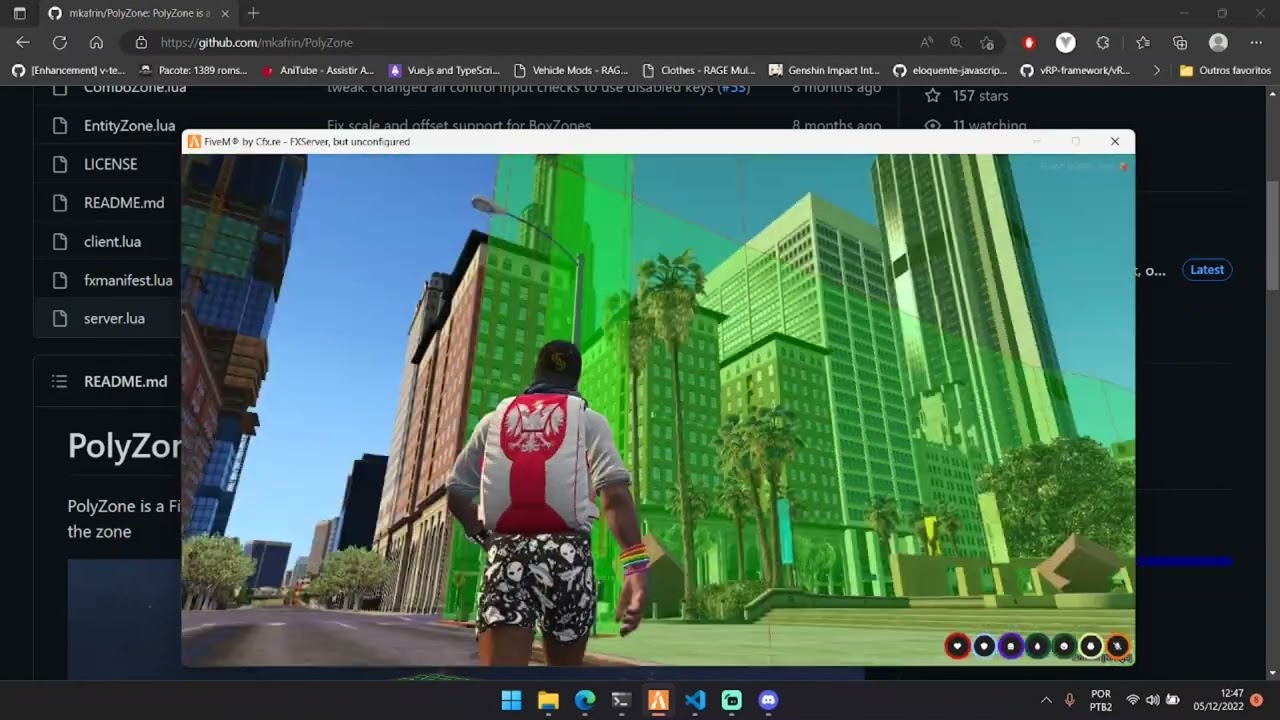
Task: Switch to FiveM on the taskbar
Action: (658, 700)
